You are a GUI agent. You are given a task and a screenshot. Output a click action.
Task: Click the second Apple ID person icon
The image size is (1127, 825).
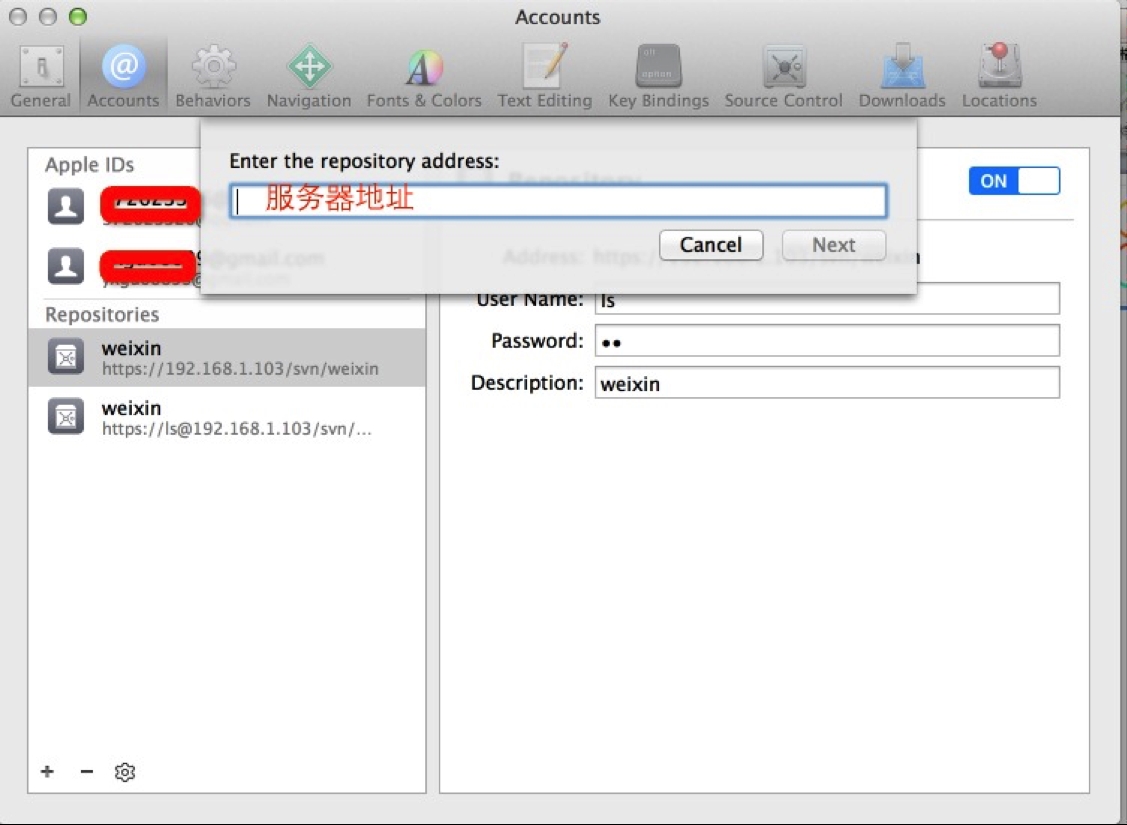pyautogui.click(x=66, y=267)
